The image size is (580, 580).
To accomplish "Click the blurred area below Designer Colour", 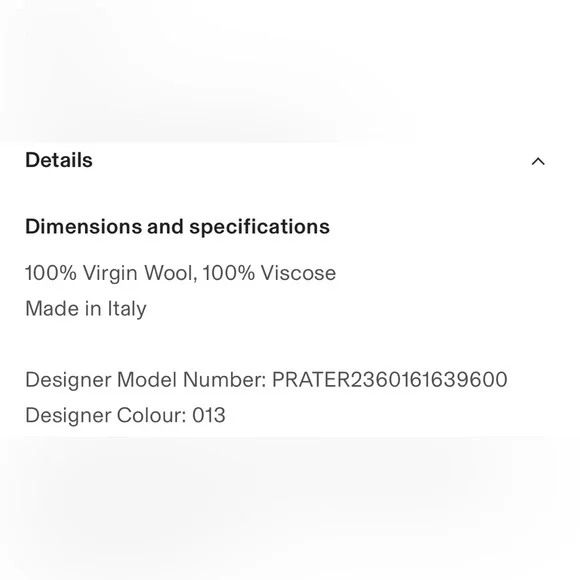I will pyautogui.click(x=290, y=509).
